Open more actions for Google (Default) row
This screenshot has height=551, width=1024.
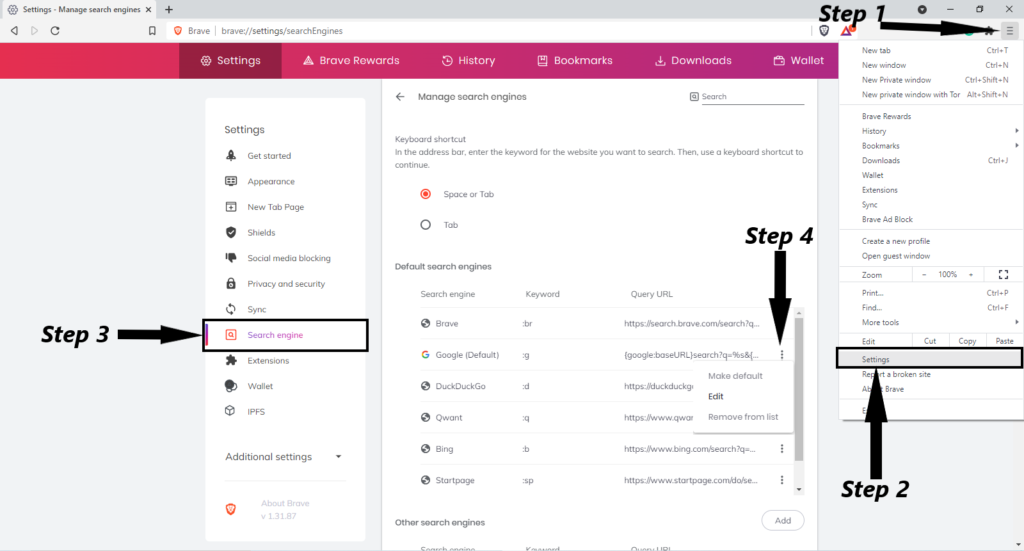click(782, 354)
